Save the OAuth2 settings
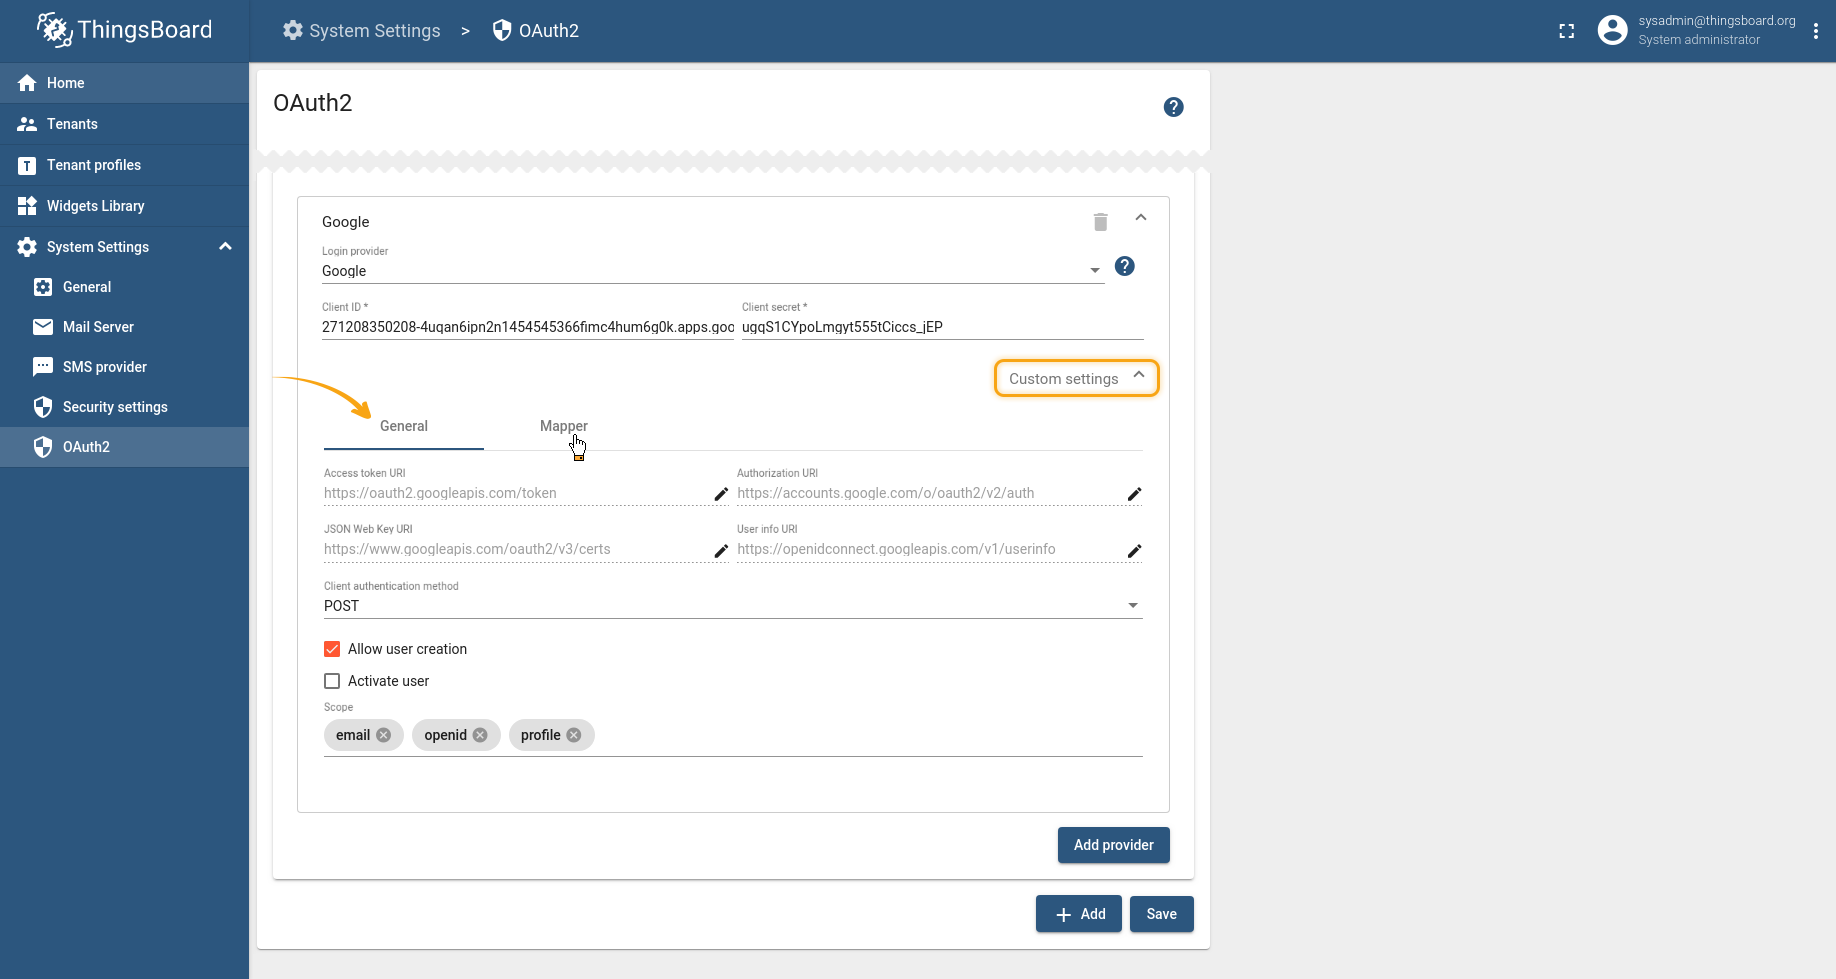 (x=1162, y=914)
